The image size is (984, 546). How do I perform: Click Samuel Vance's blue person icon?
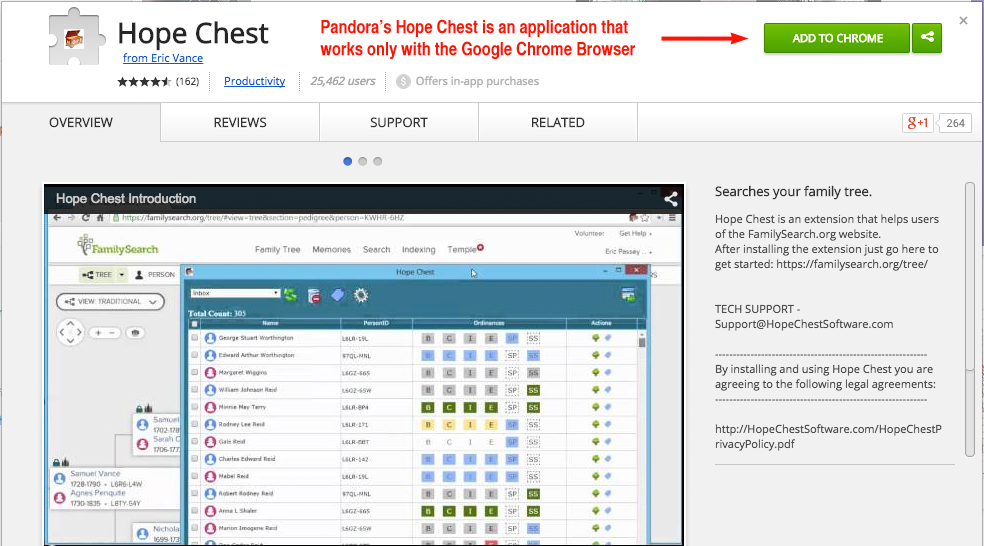pos(60,479)
